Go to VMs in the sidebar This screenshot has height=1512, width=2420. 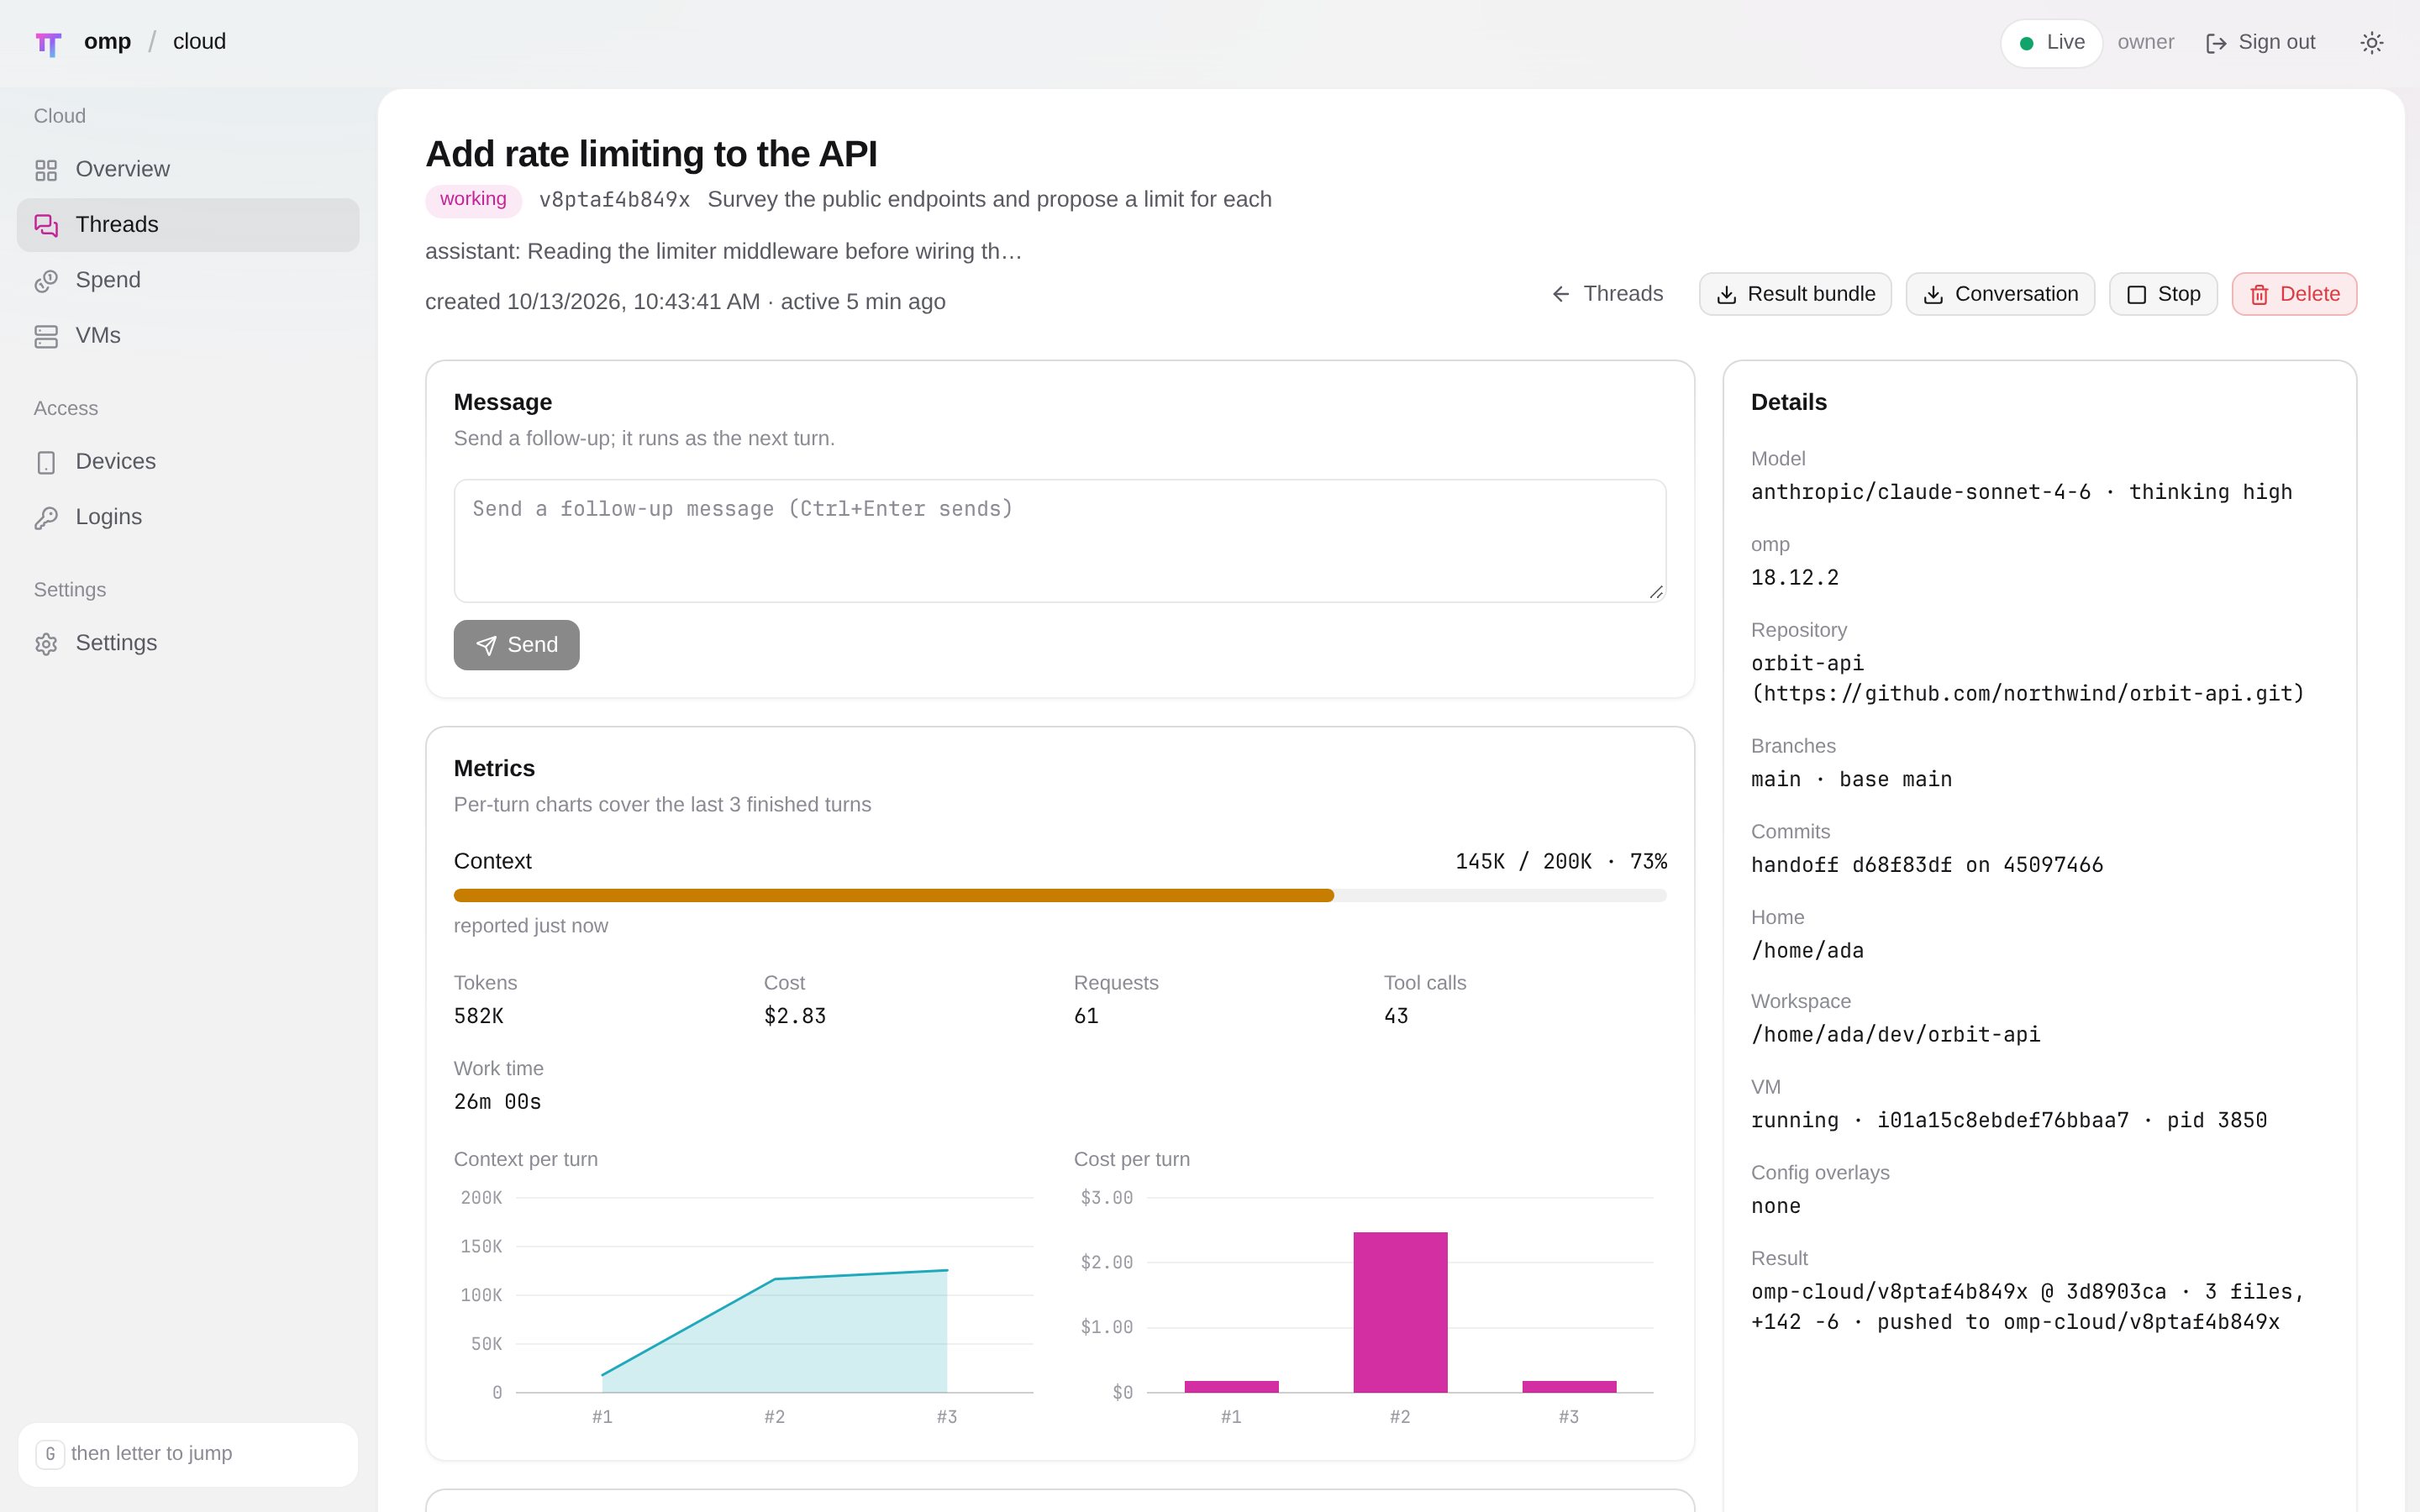pos(188,336)
